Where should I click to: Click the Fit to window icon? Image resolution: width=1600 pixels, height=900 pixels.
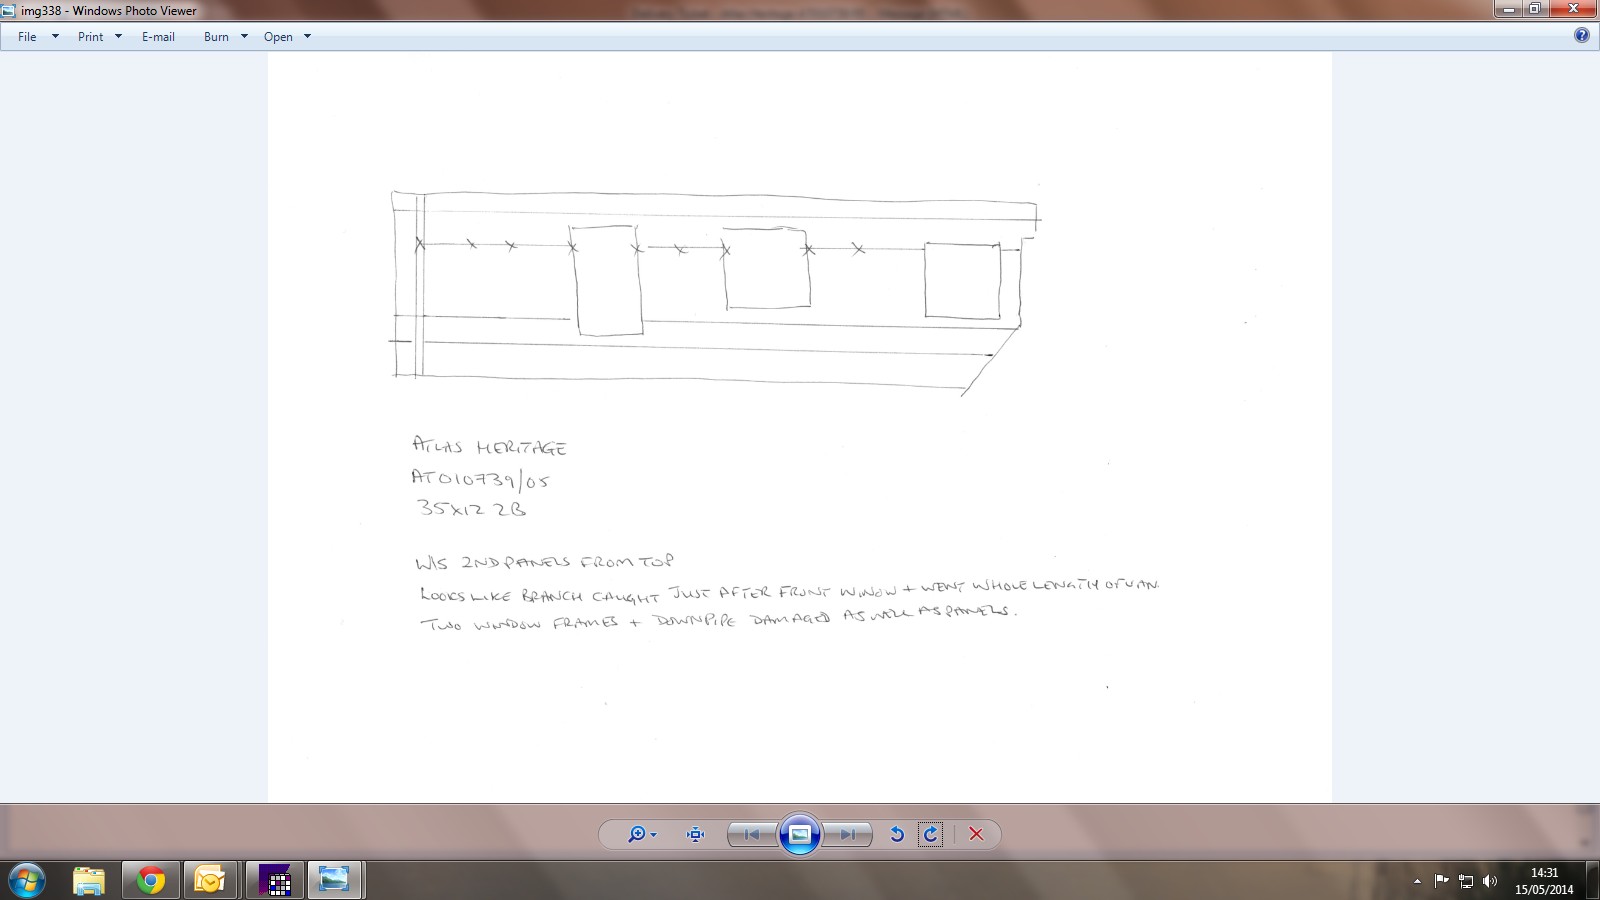tap(696, 834)
